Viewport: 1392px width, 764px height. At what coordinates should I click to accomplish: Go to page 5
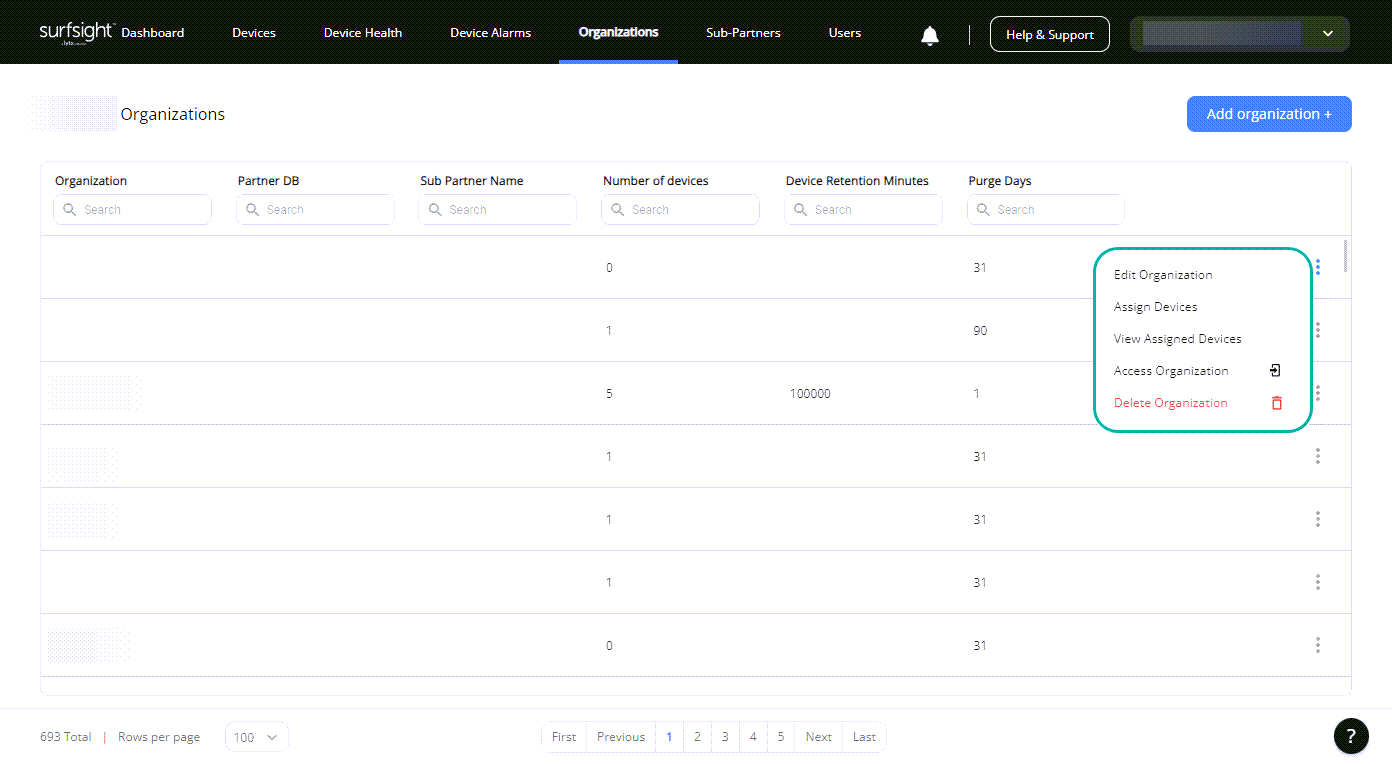[x=781, y=737]
